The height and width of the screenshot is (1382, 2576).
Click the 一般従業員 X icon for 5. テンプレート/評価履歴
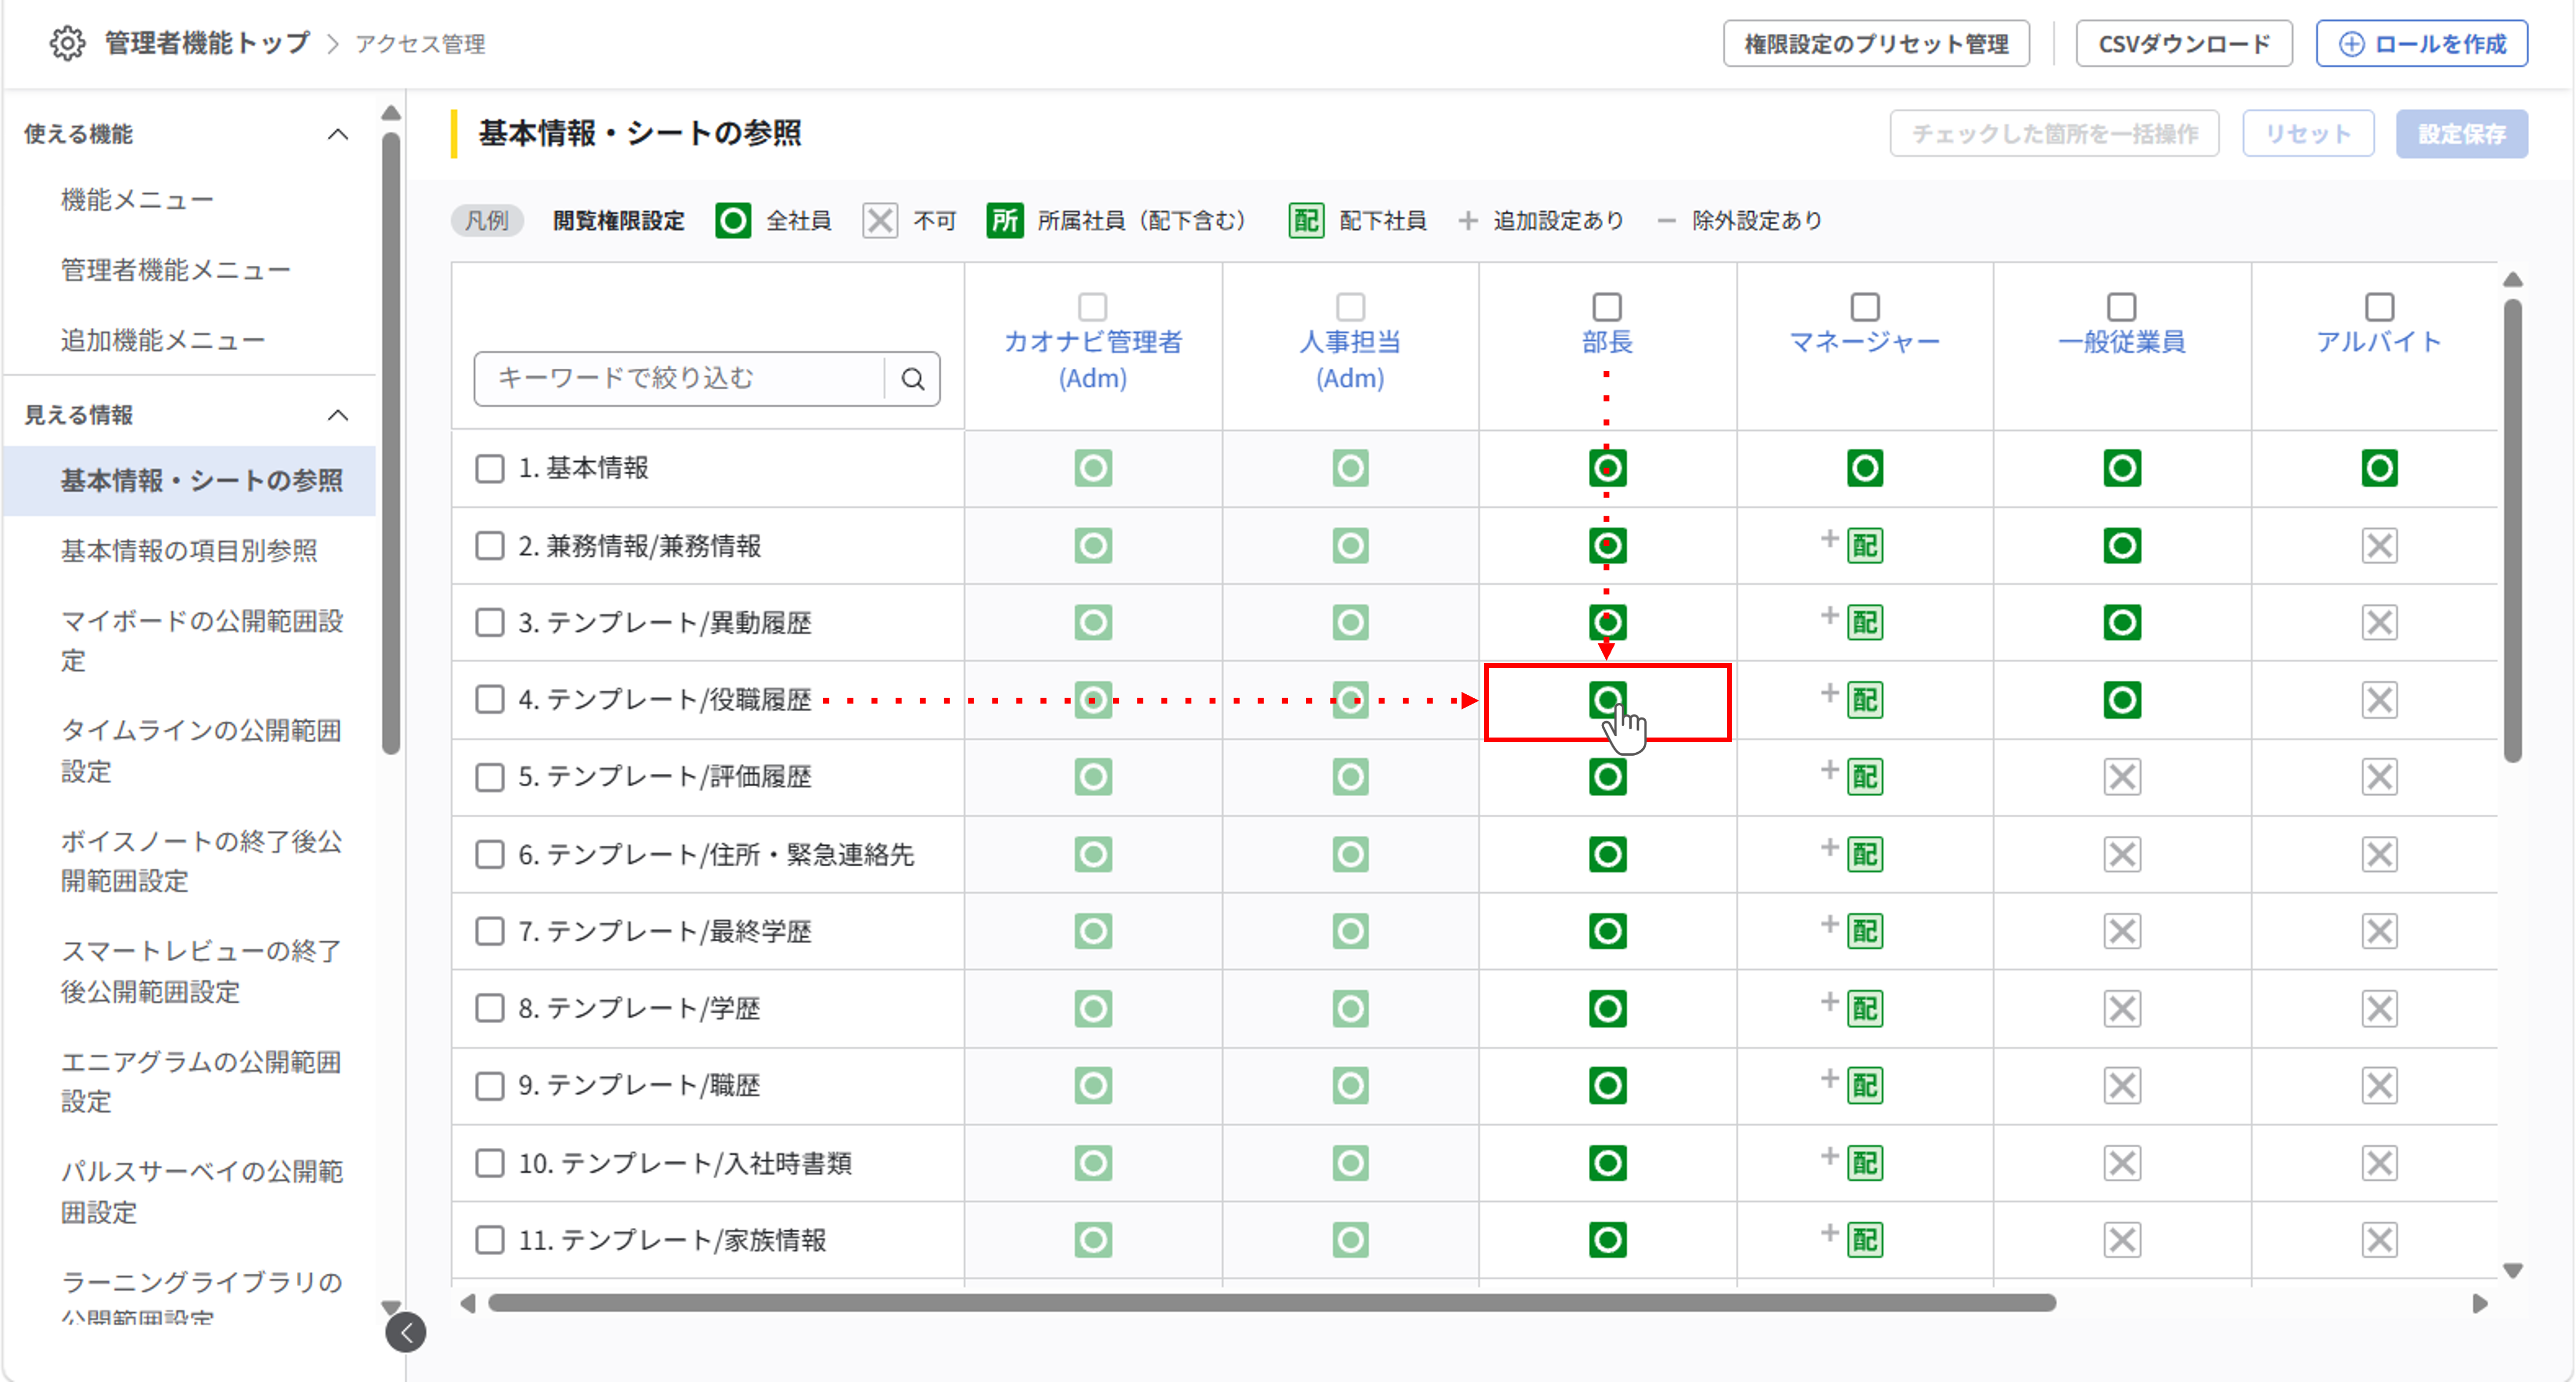pyautogui.click(x=2122, y=777)
